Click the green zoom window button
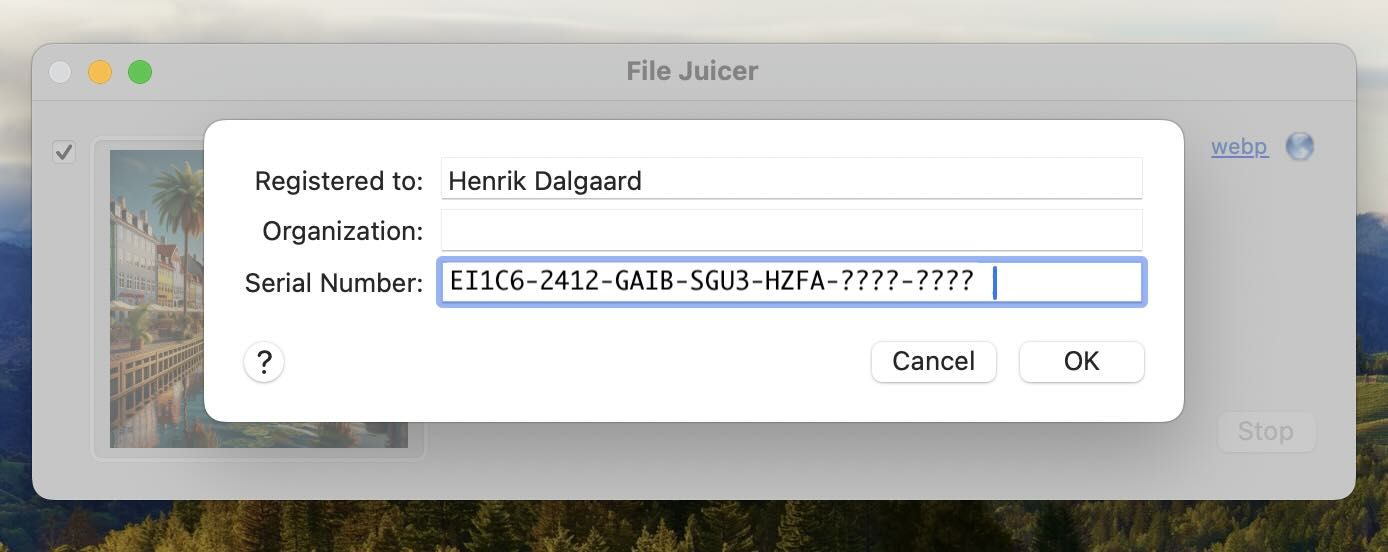 pyautogui.click(x=140, y=72)
